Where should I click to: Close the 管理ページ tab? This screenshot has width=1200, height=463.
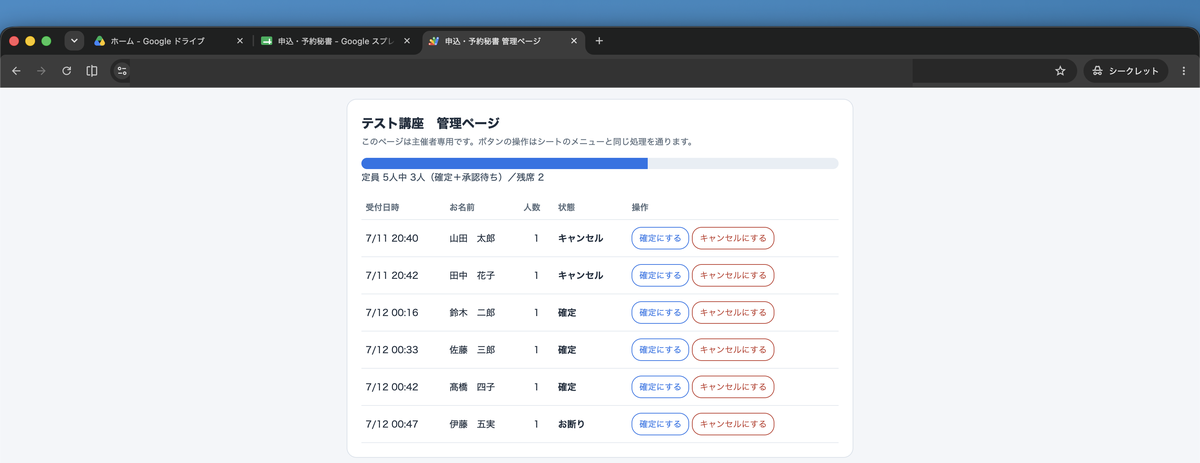pyautogui.click(x=573, y=41)
